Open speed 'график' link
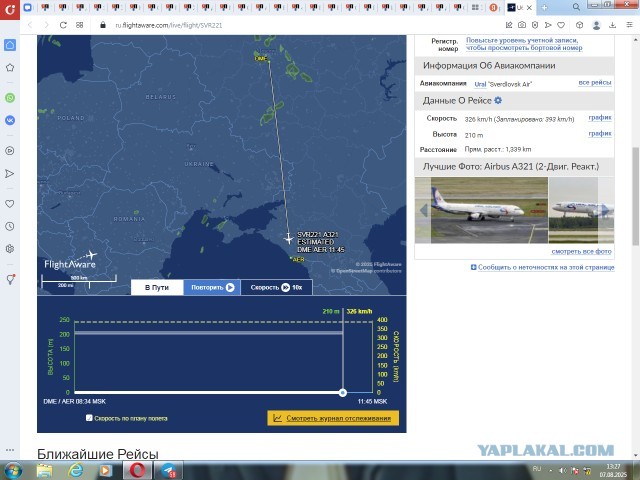This screenshot has height=480, width=640. 600,118
